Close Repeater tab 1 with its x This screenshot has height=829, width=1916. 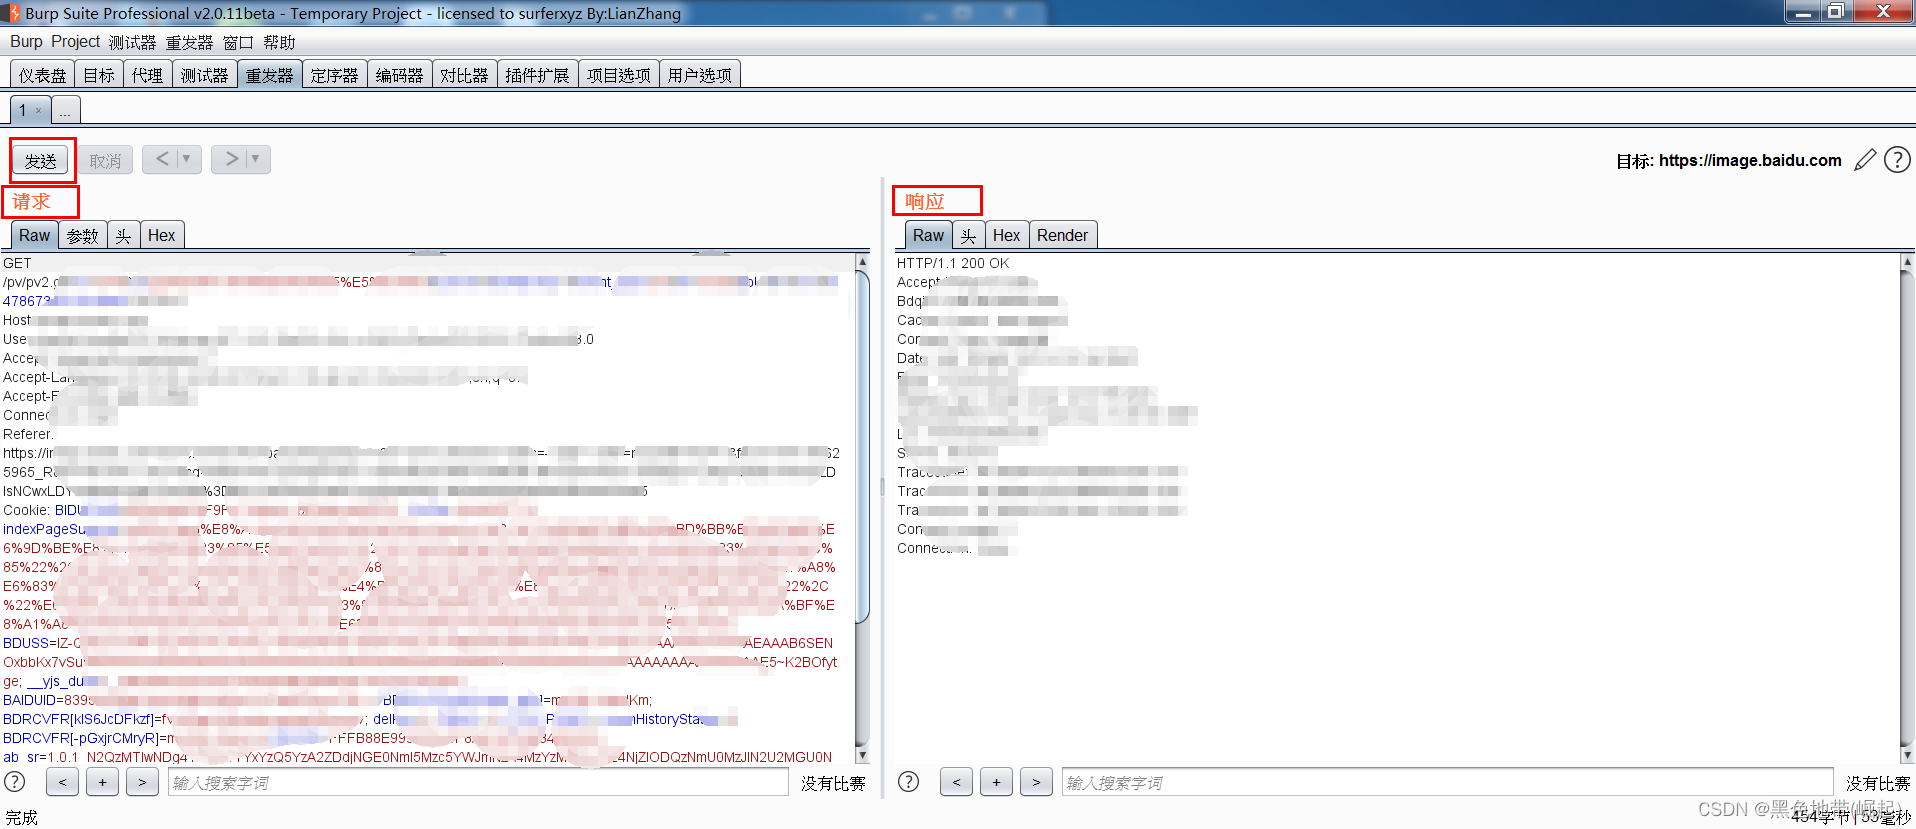click(x=39, y=111)
